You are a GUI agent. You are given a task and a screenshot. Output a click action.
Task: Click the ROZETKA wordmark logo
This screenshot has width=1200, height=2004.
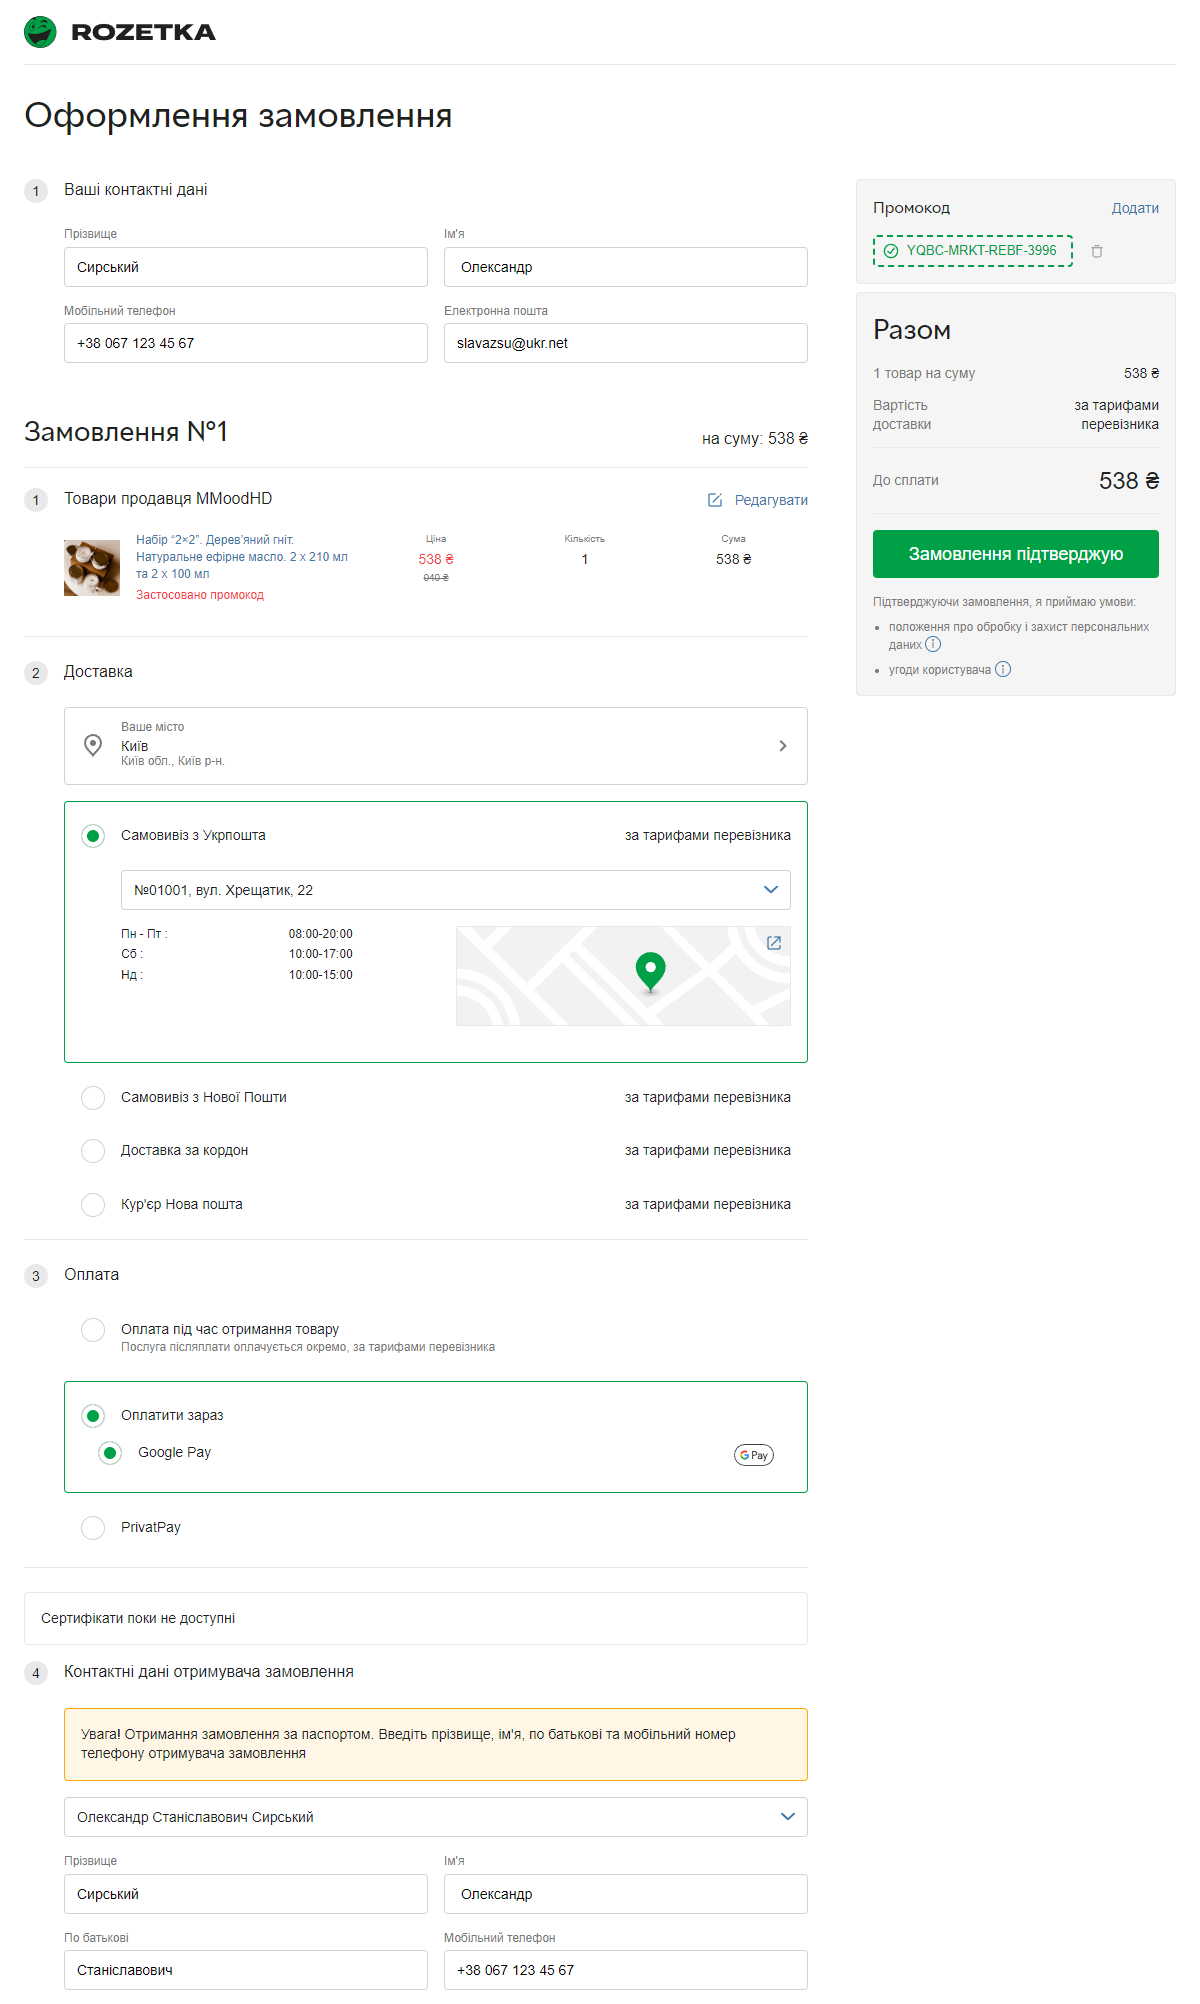pos(144,32)
